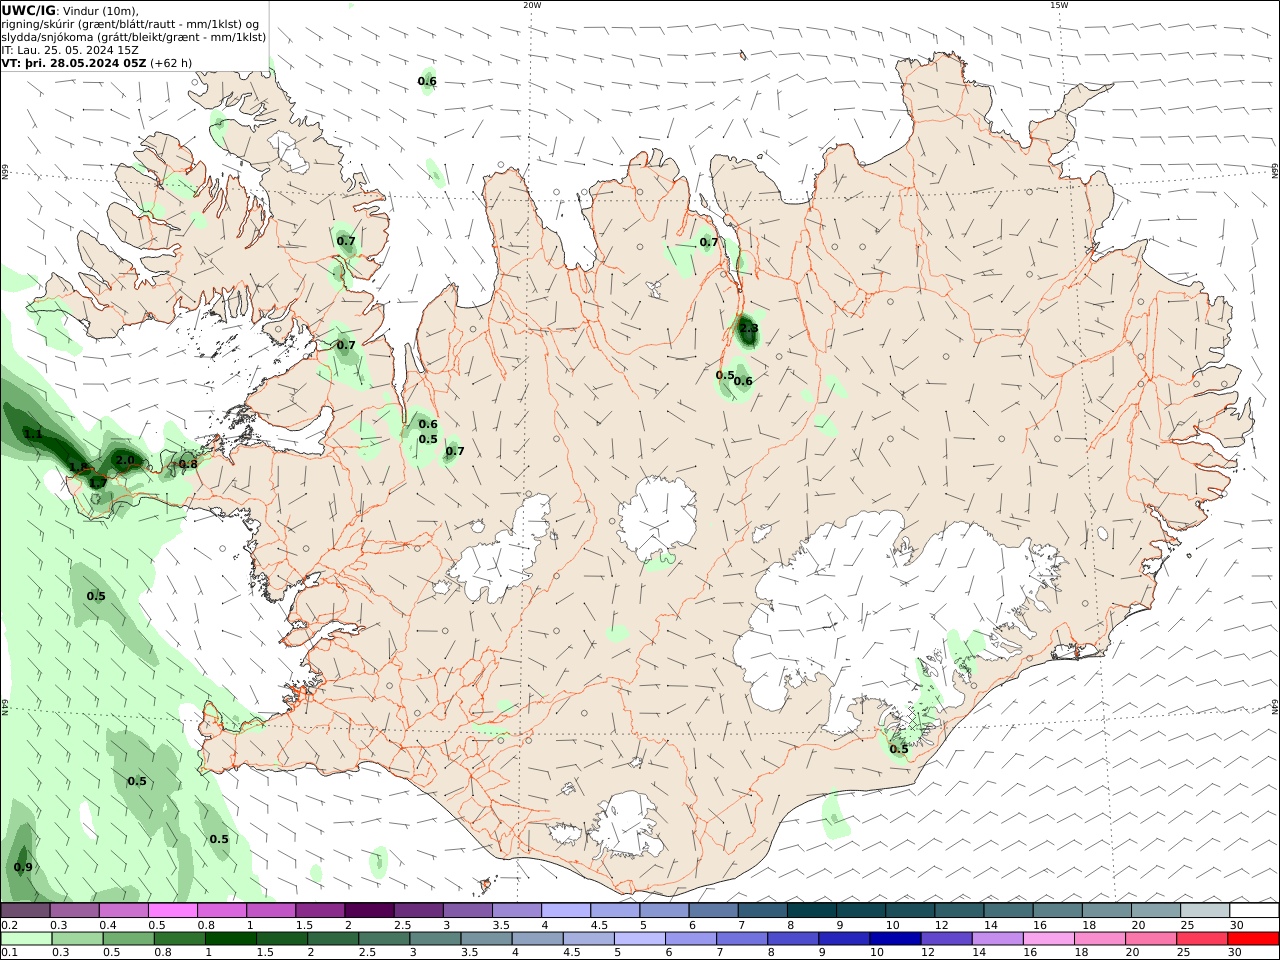Click 'rigning/skúrir' line in the map header
Image resolution: width=1280 pixels, height=960 pixels.
131,24
